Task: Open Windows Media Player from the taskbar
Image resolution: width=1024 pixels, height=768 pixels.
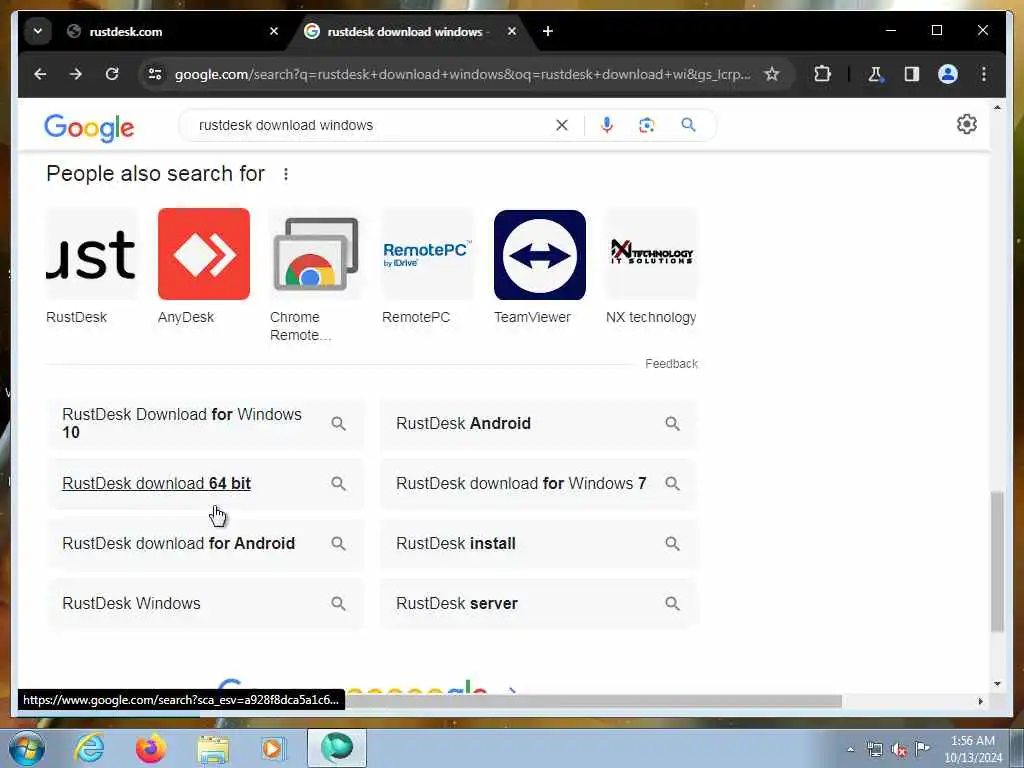Action: tap(274, 748)
